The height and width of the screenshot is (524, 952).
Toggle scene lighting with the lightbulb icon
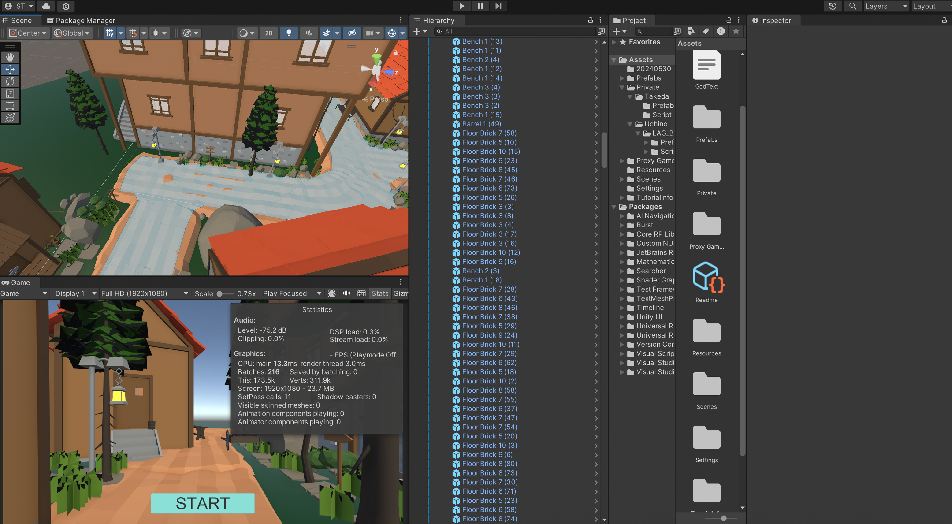(291, 33)
